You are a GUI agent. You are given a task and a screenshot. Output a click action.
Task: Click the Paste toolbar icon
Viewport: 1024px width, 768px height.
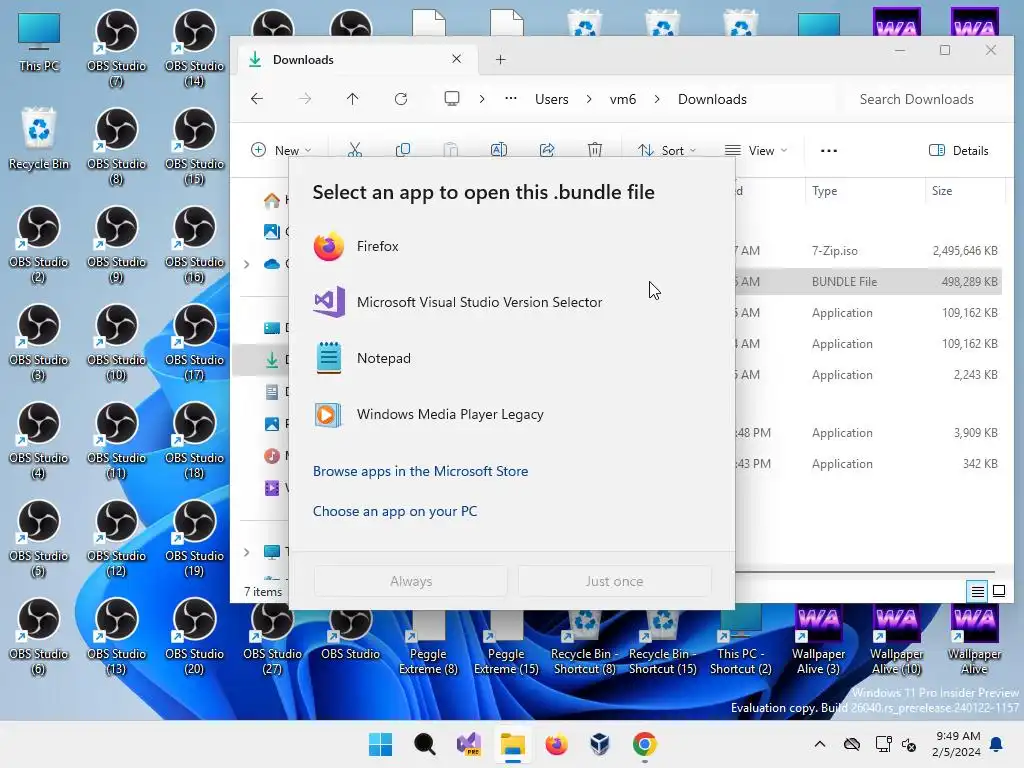[451, 150]
